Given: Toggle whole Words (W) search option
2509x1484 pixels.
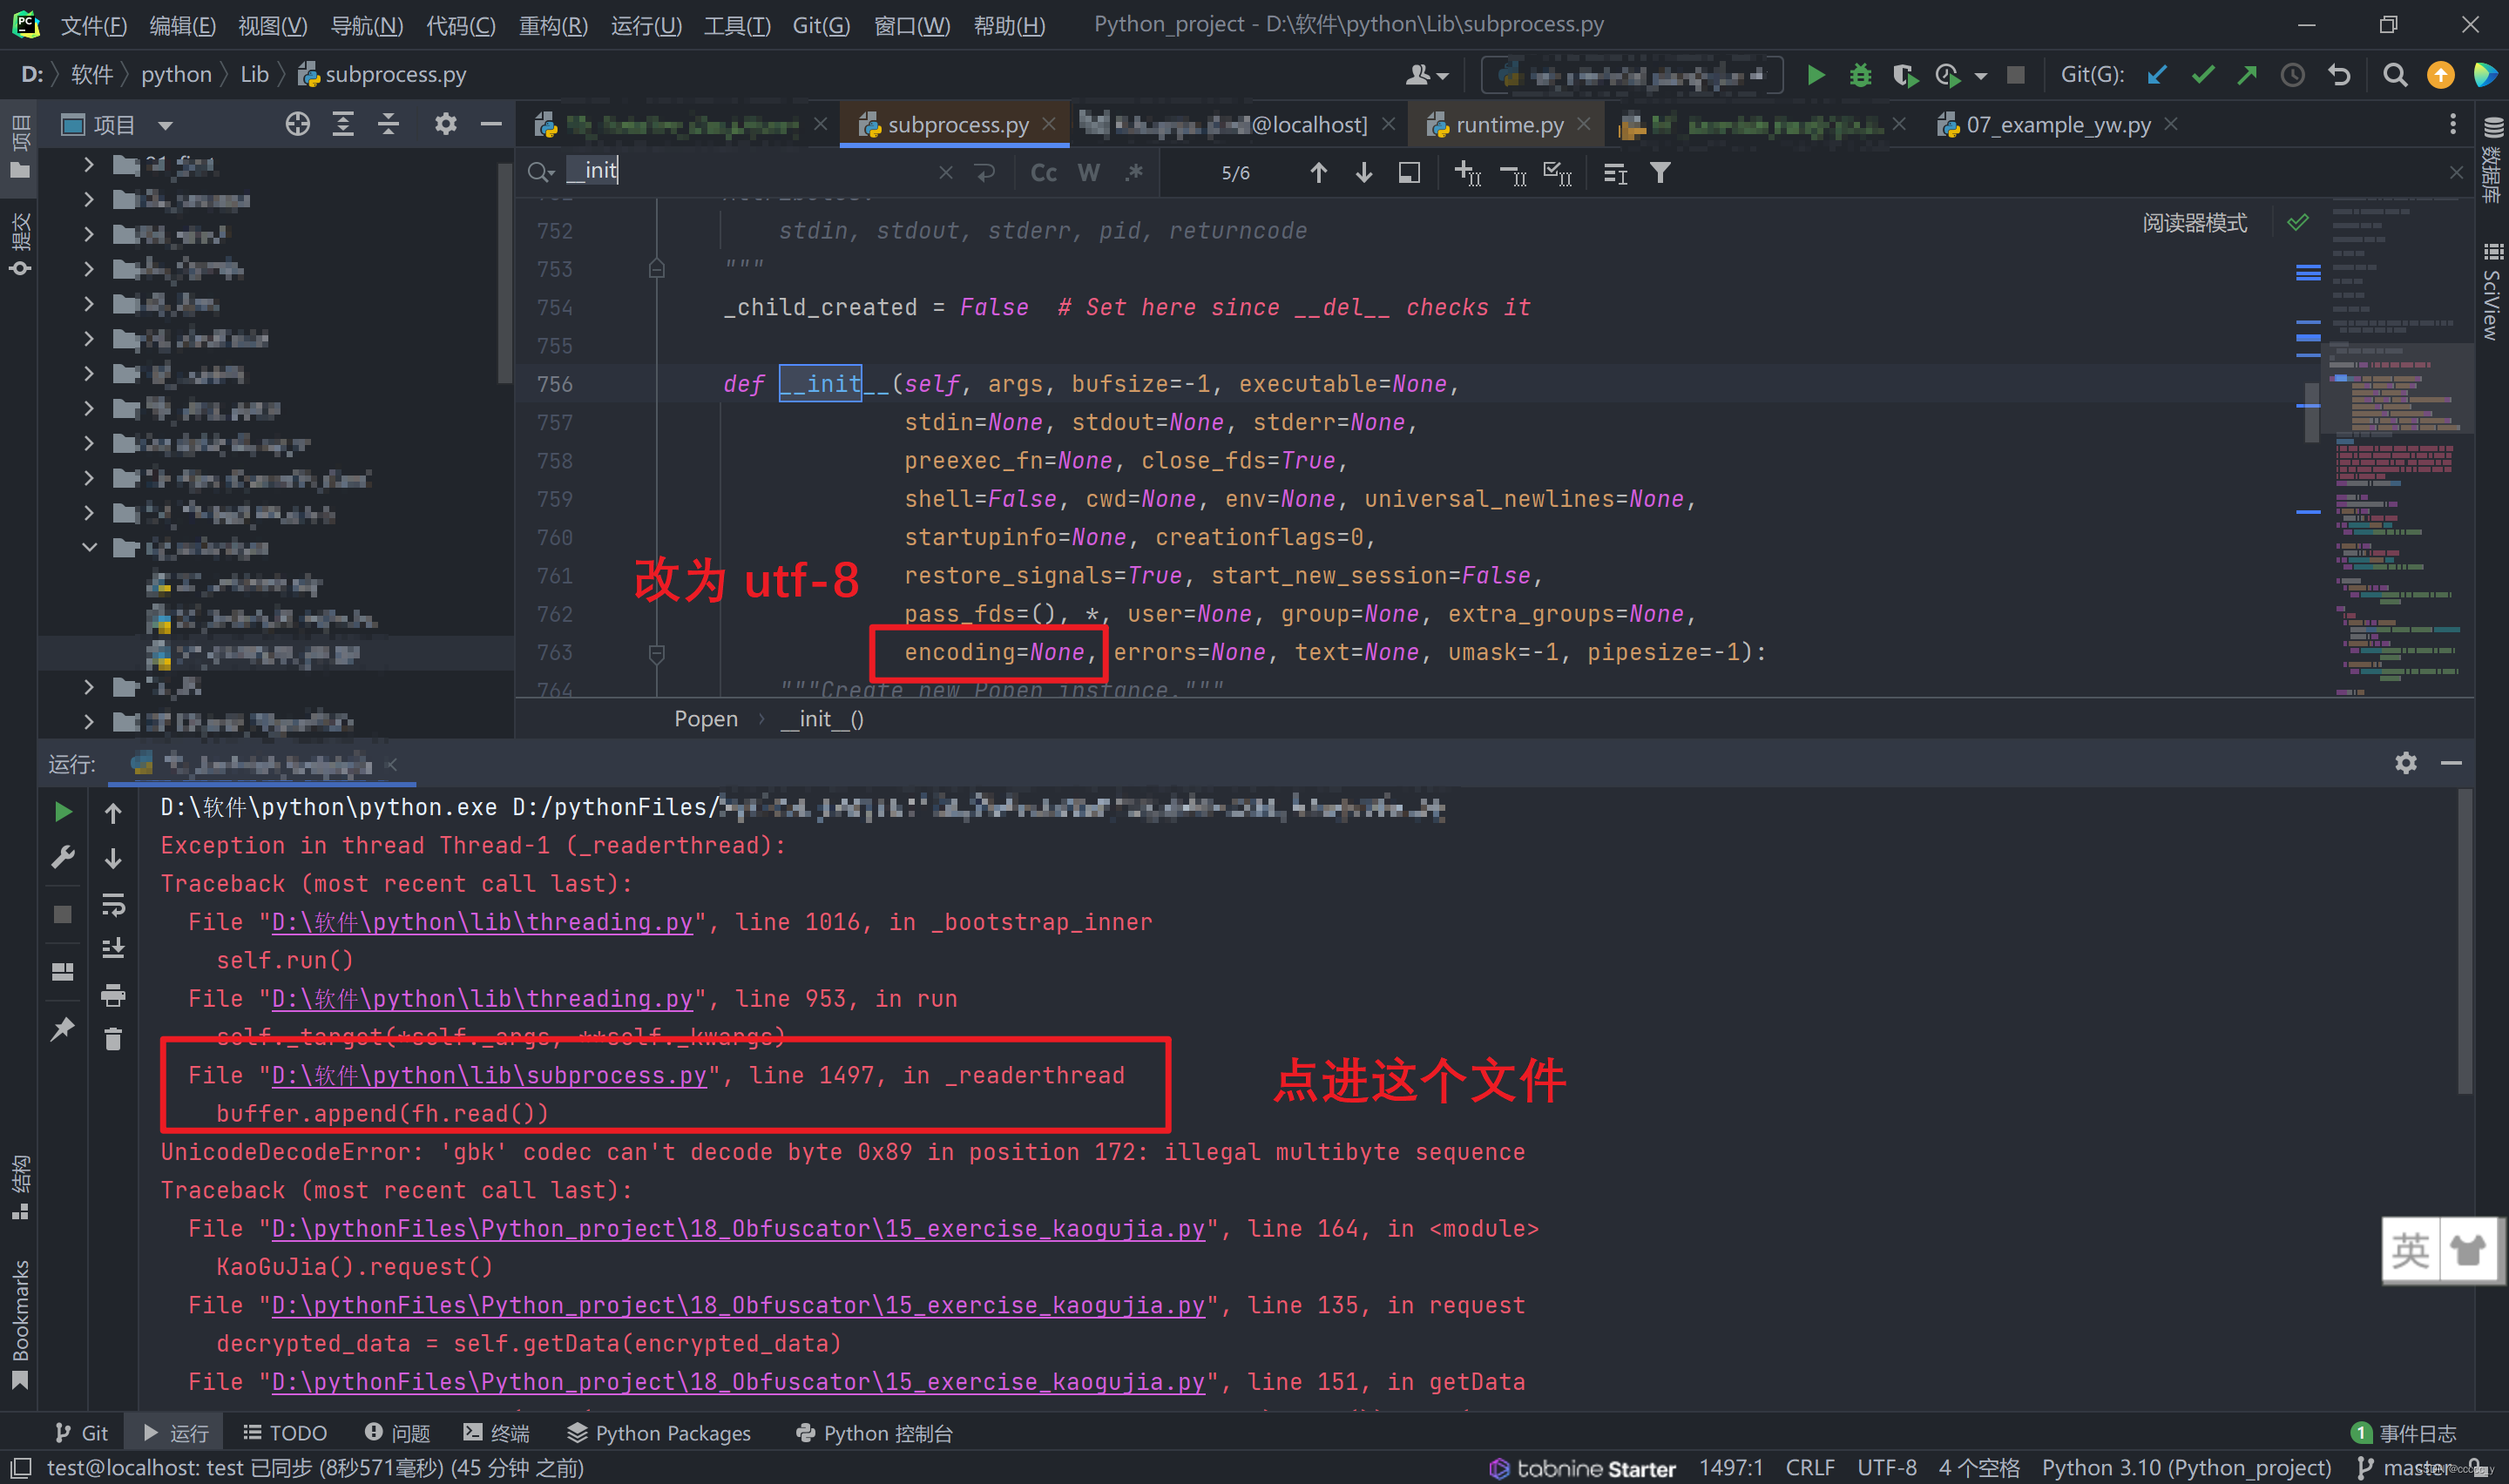Looking at the screenshot, I should point(1088,173).
